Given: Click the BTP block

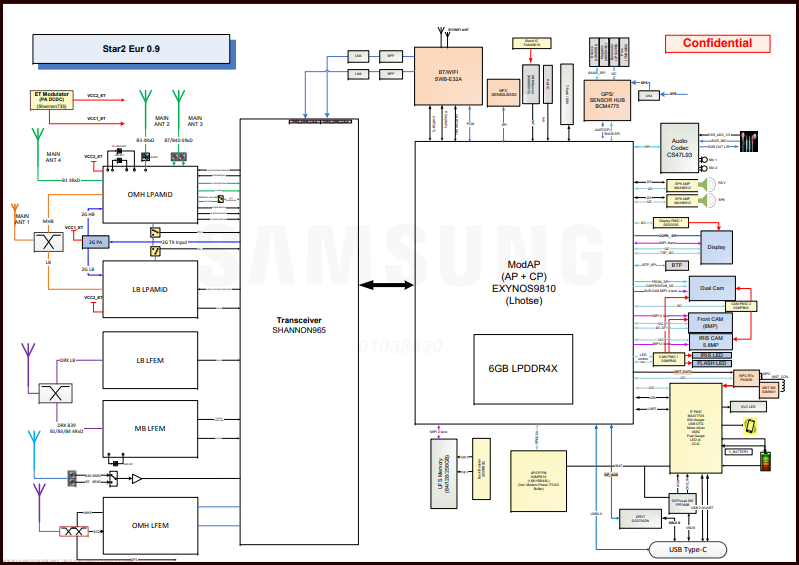Looking at the screenshot, I should coord(677,265).
